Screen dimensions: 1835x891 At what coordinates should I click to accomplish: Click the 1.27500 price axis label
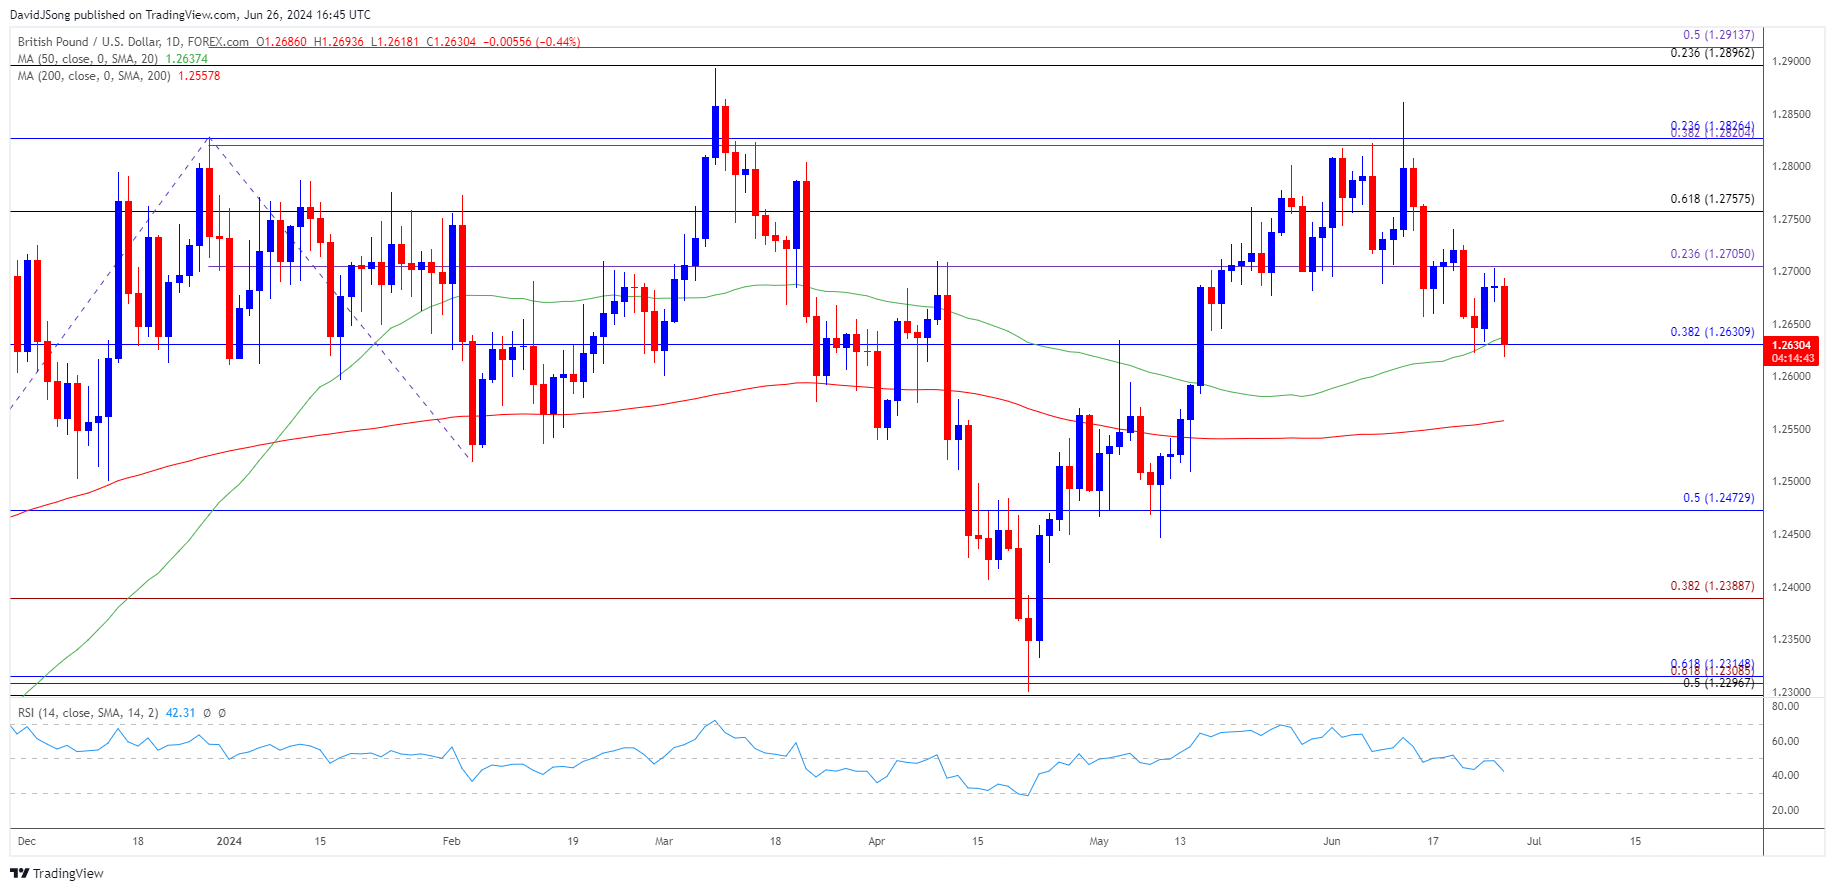(x=1791, y=220)
